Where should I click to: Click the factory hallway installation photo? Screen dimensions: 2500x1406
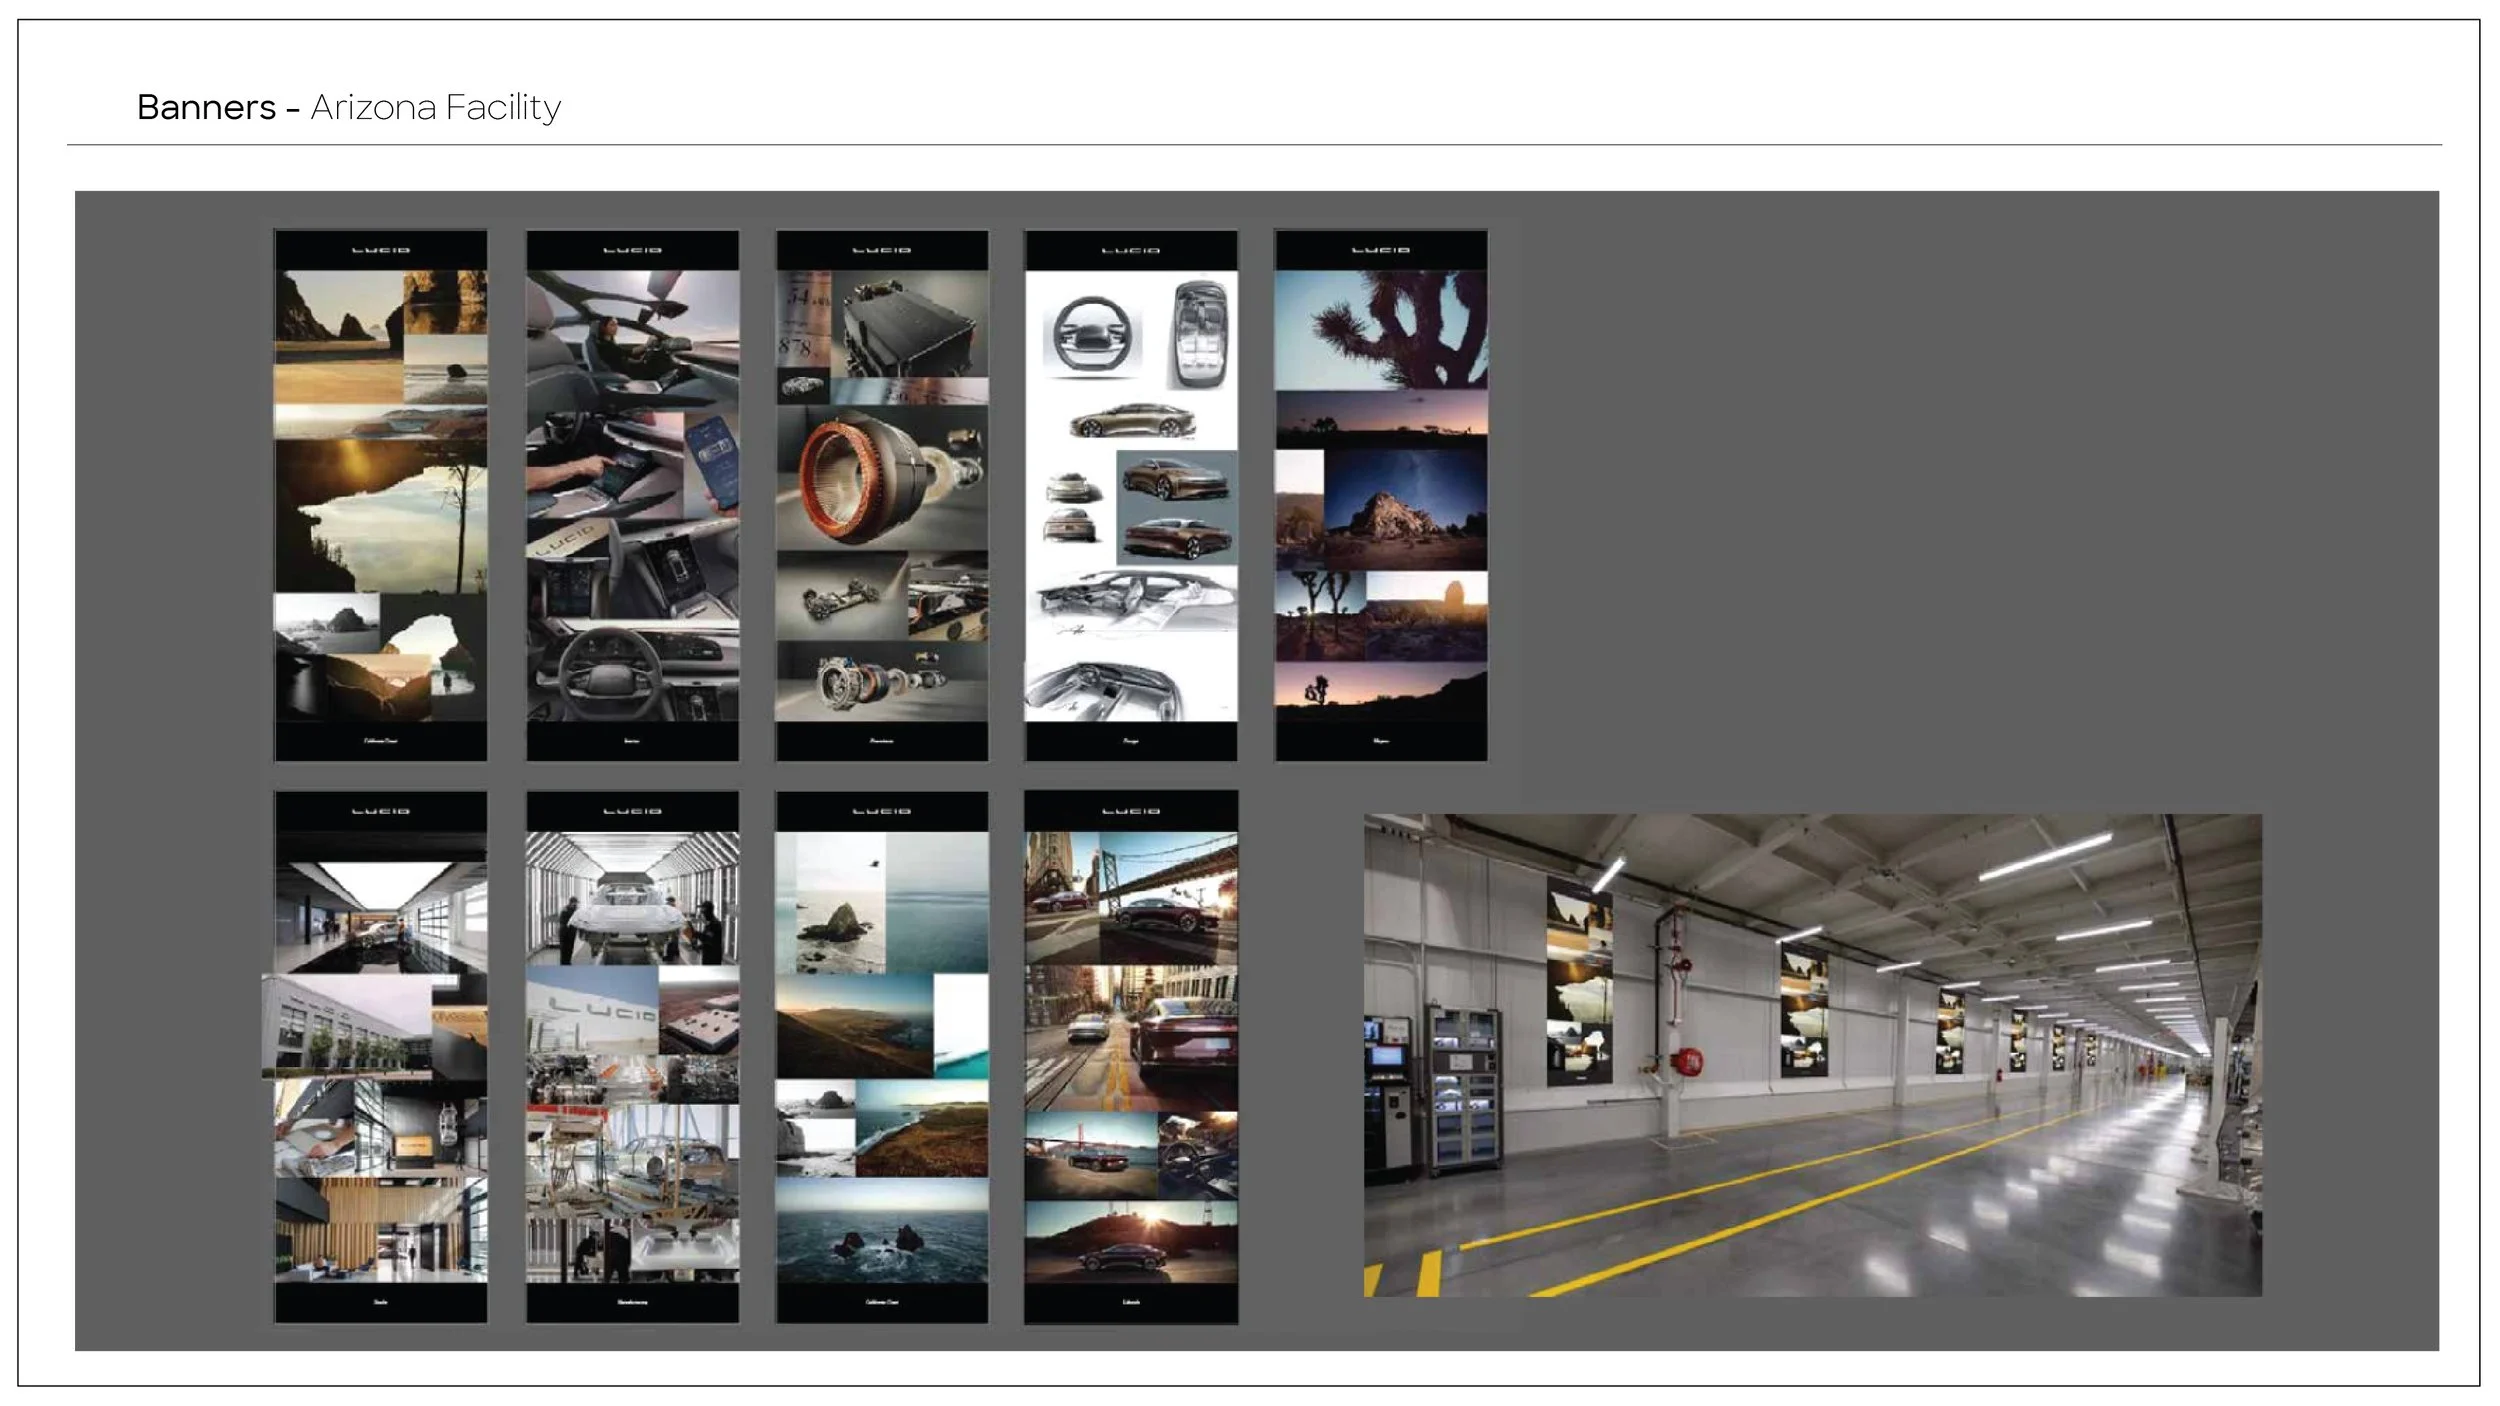1813,1055
